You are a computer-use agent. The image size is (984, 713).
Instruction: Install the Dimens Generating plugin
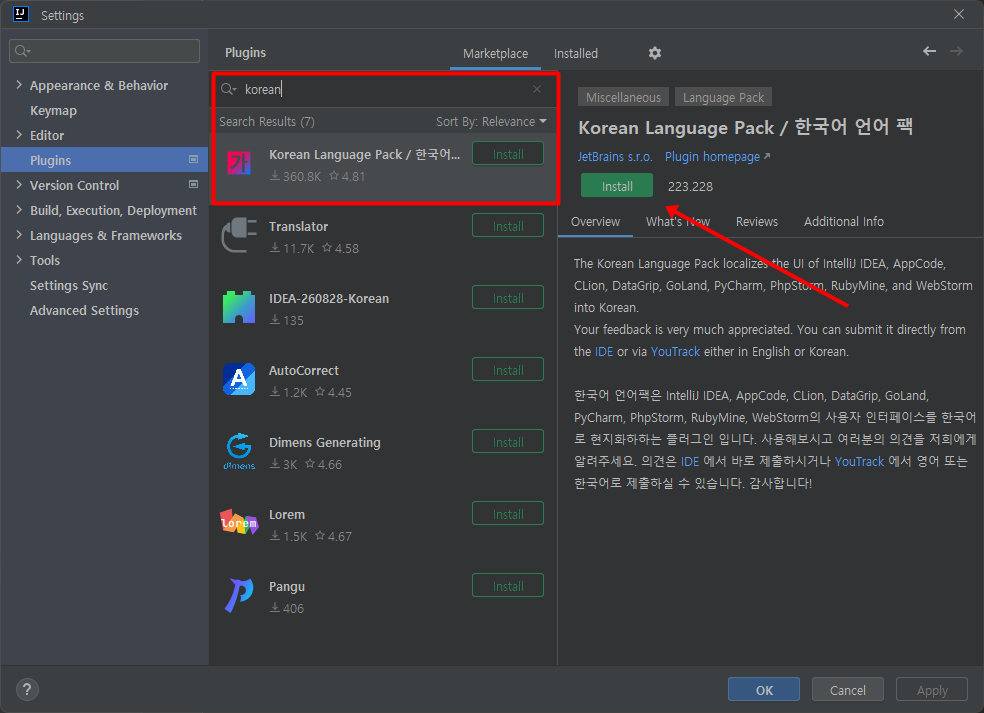coord(508,442)
